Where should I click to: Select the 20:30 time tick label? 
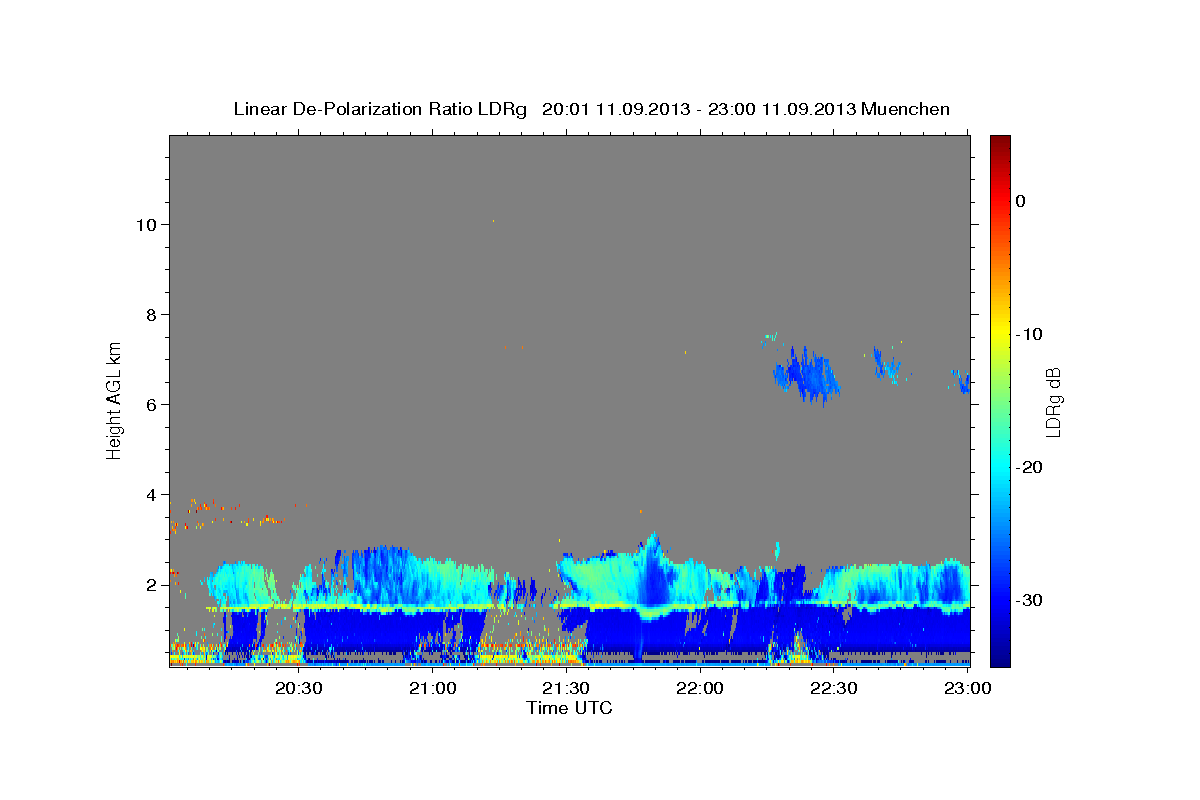click(x=299, y=688)
